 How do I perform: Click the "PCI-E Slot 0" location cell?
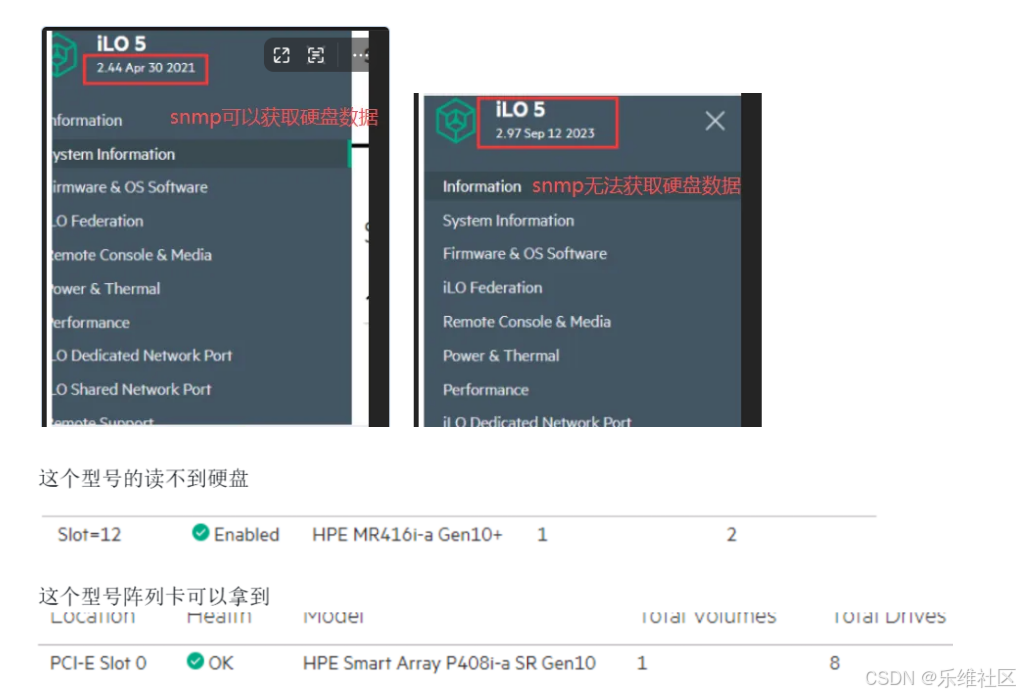point(98,663)
